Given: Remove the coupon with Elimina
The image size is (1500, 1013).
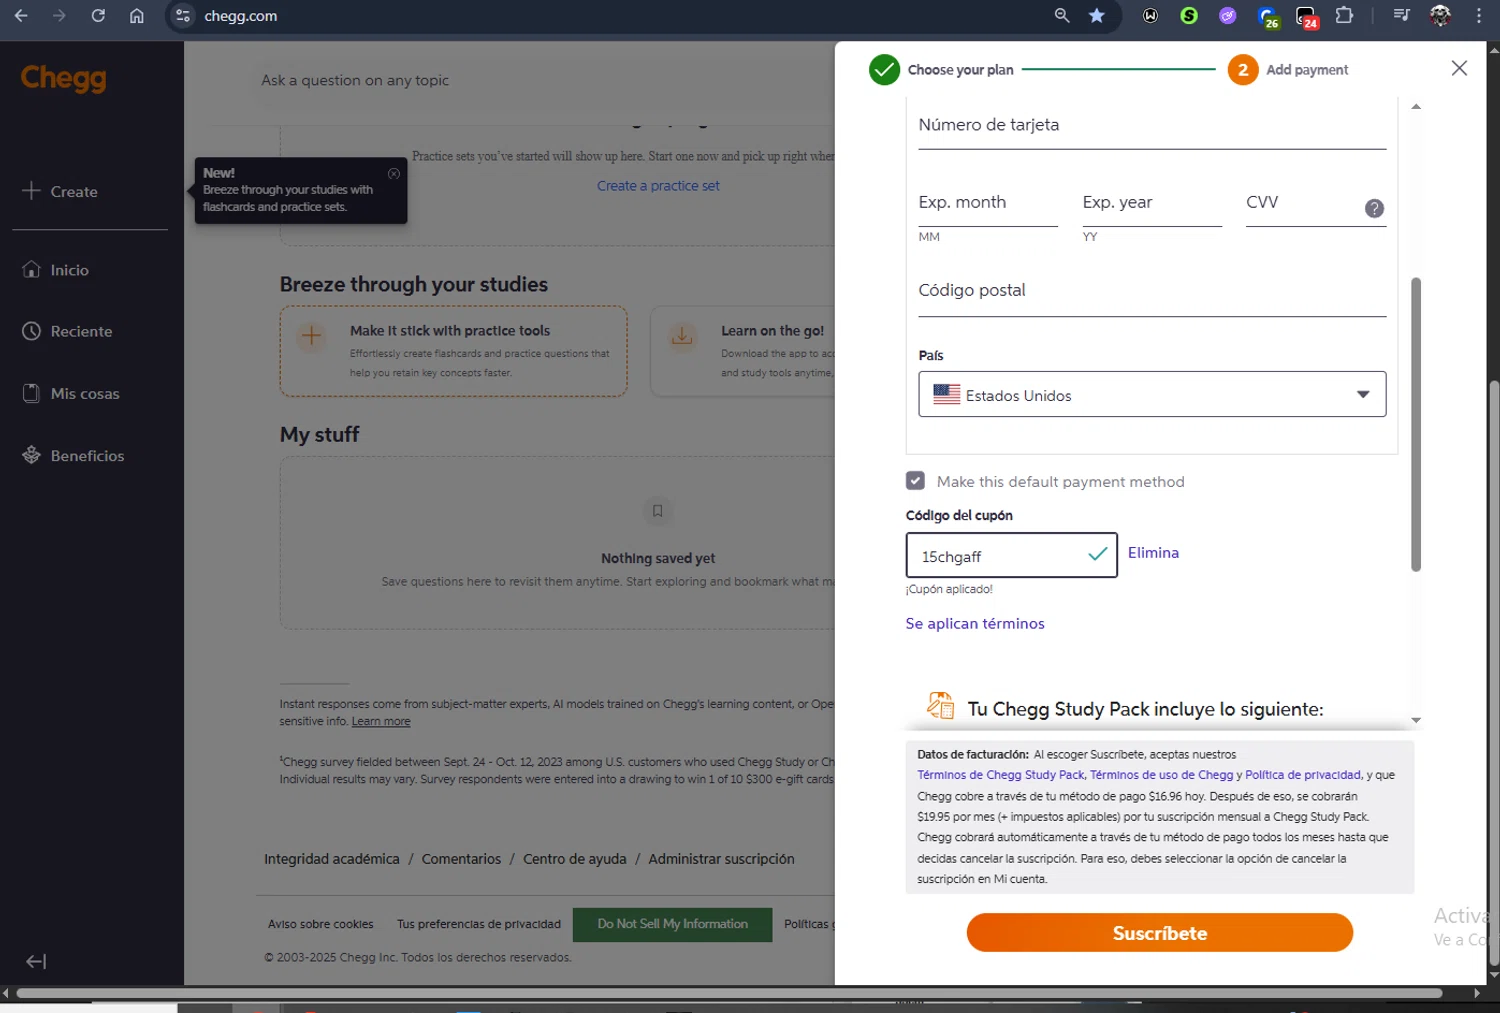Looking at the screenshot, I should [x=1153, y=552].
